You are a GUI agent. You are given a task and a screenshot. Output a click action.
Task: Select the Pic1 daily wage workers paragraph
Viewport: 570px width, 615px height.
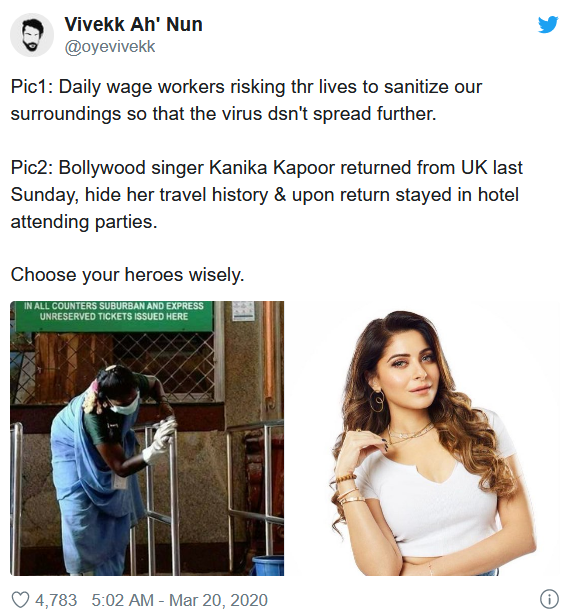[246, 100]
